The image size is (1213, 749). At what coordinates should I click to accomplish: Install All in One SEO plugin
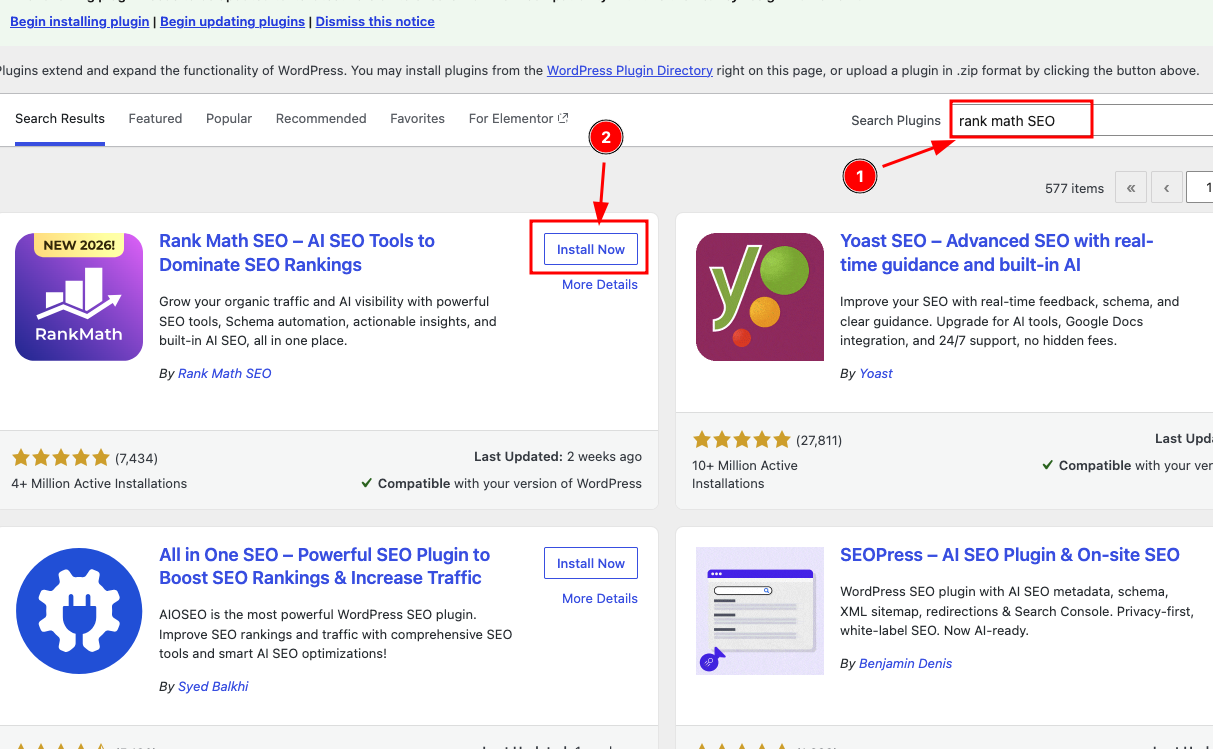click(591, 563)
